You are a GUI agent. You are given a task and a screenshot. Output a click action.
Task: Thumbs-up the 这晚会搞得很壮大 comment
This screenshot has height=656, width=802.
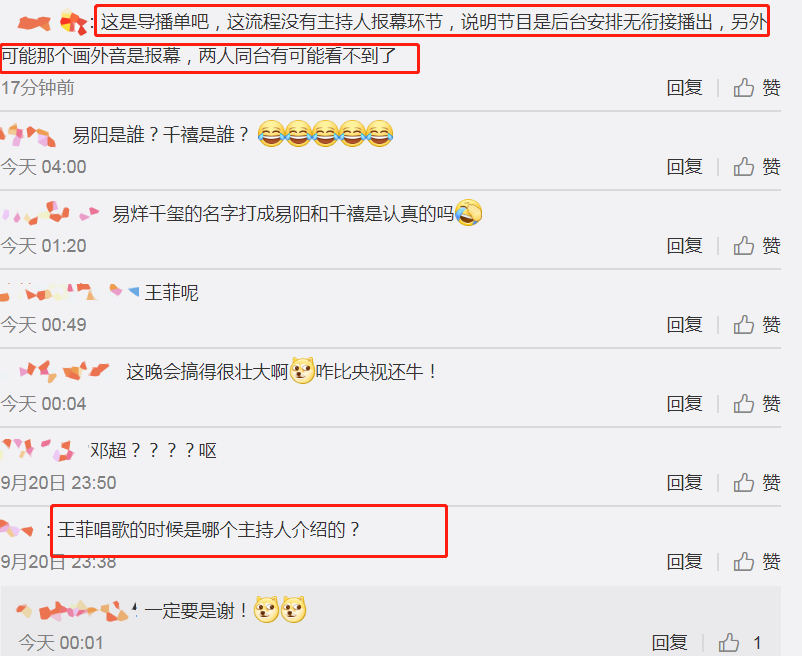[x=756, y=404]
